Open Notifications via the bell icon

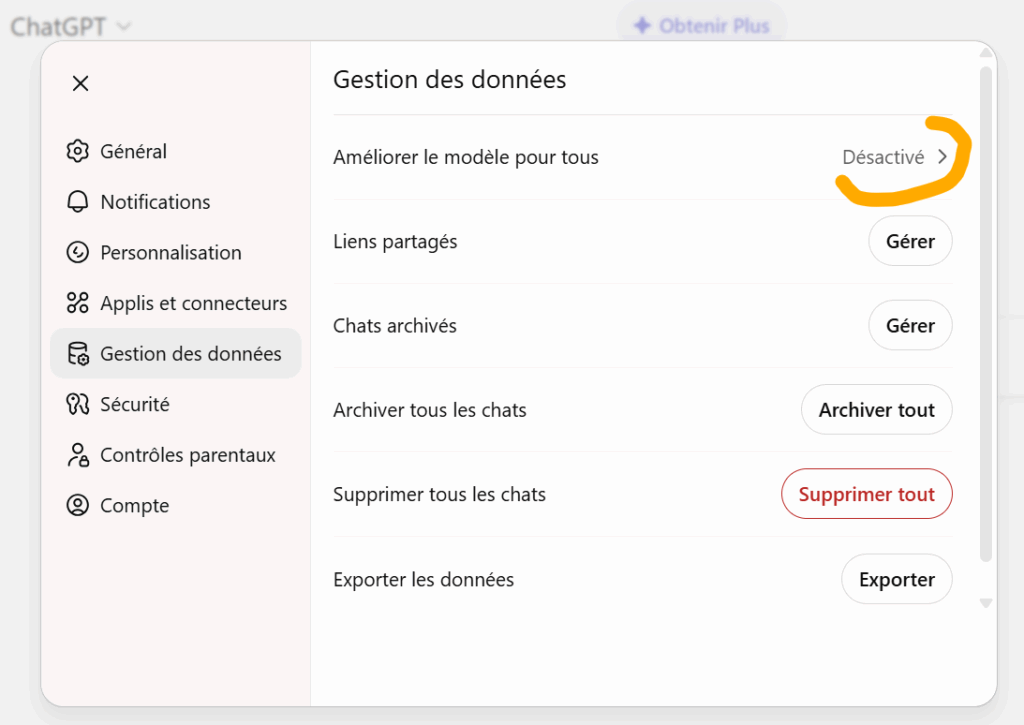tap(78, 202)
